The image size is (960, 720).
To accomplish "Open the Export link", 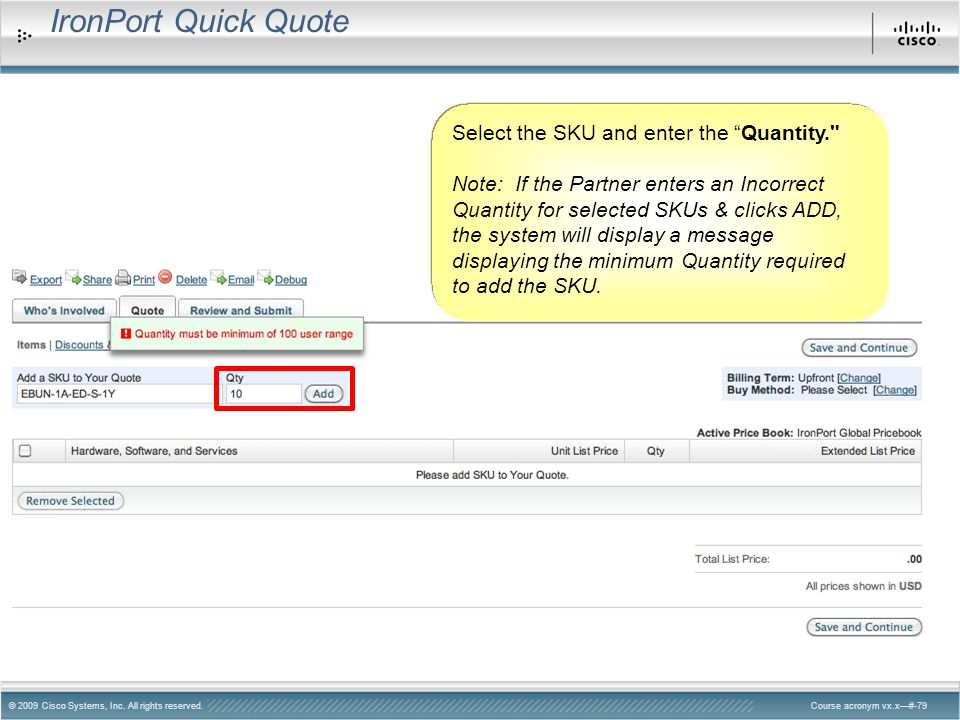I will click(46, 280).
